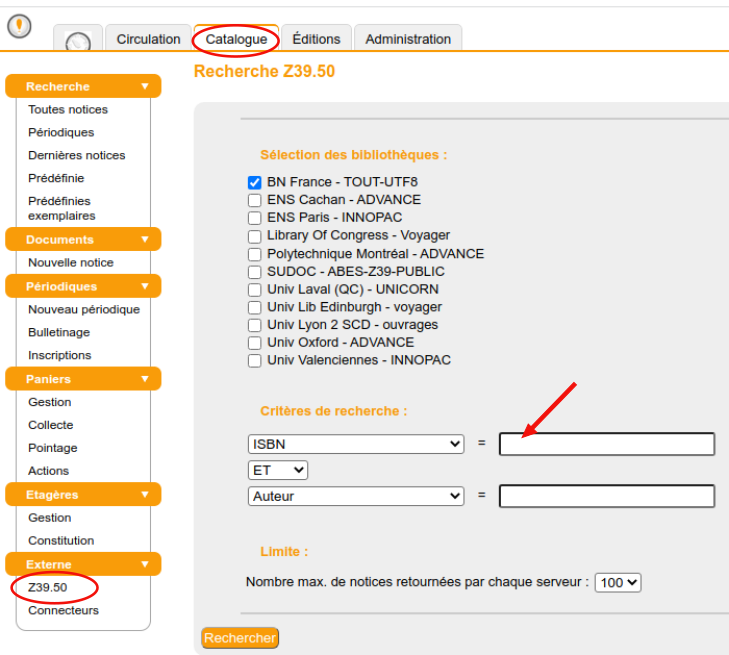
Task: Open the dashboard tab with round icon
Action: (x=77, y=41)
